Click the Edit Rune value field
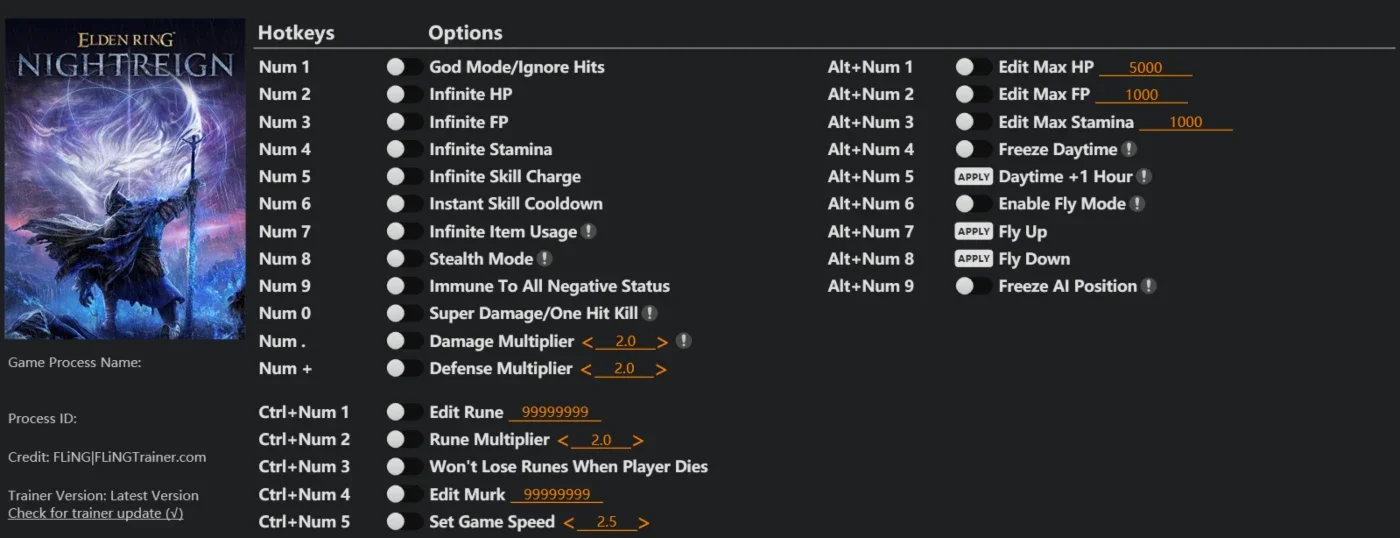Image resolution: width=1400 pixels, height=538 pixels. click(555, 412)
